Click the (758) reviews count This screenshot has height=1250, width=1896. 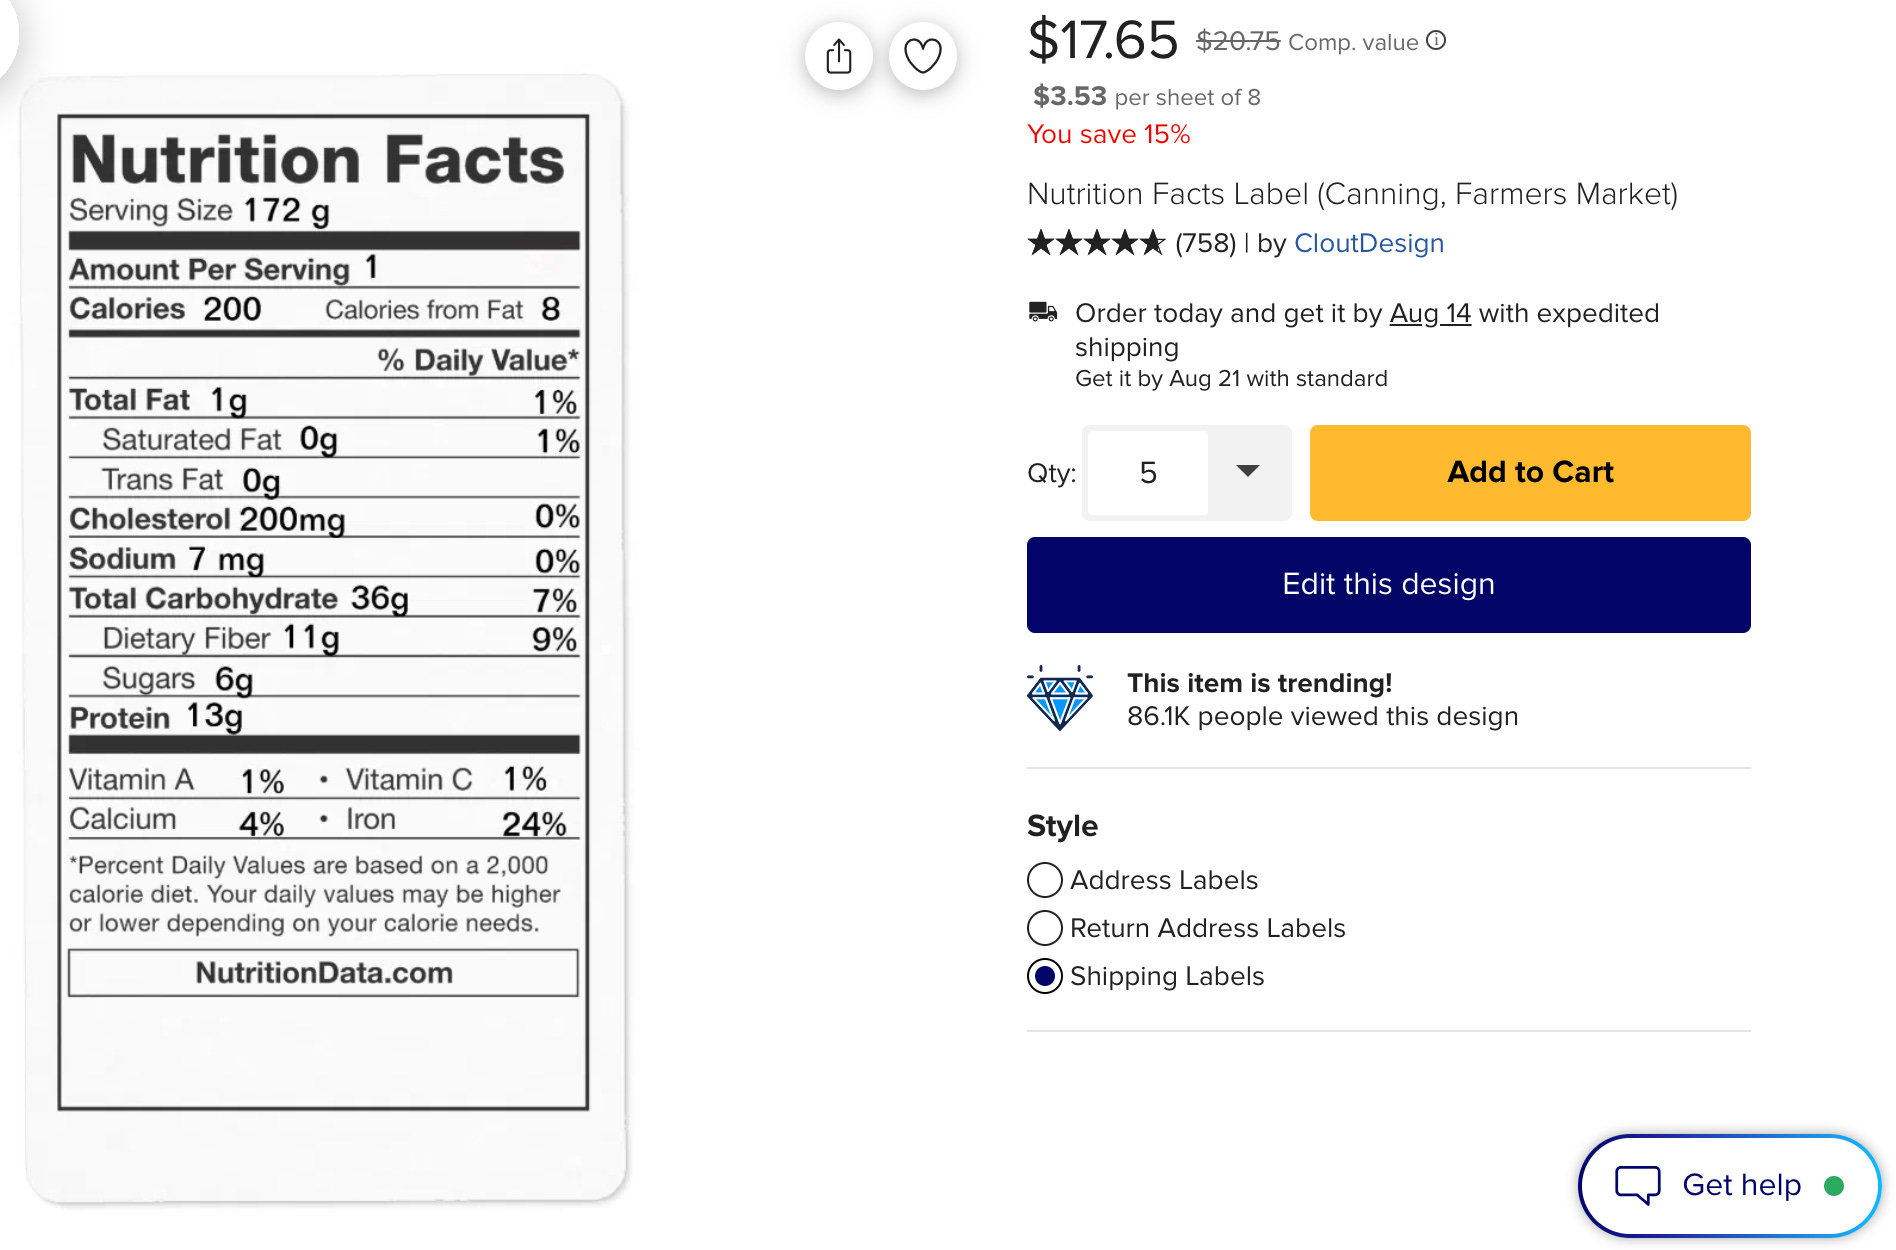1205,243
